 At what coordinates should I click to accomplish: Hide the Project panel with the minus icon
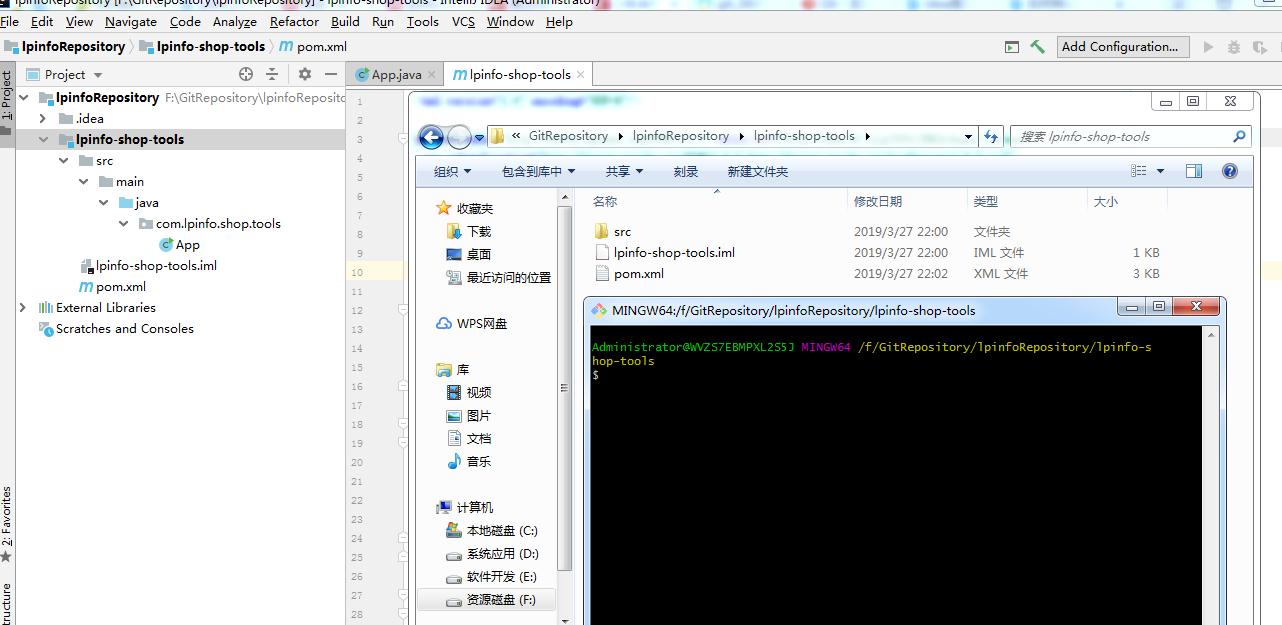[x=331, y=74]
